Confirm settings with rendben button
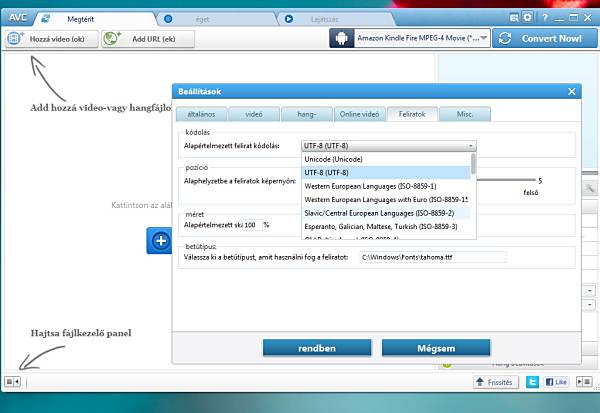The image size is (600, 413). (x=317, y=348)
